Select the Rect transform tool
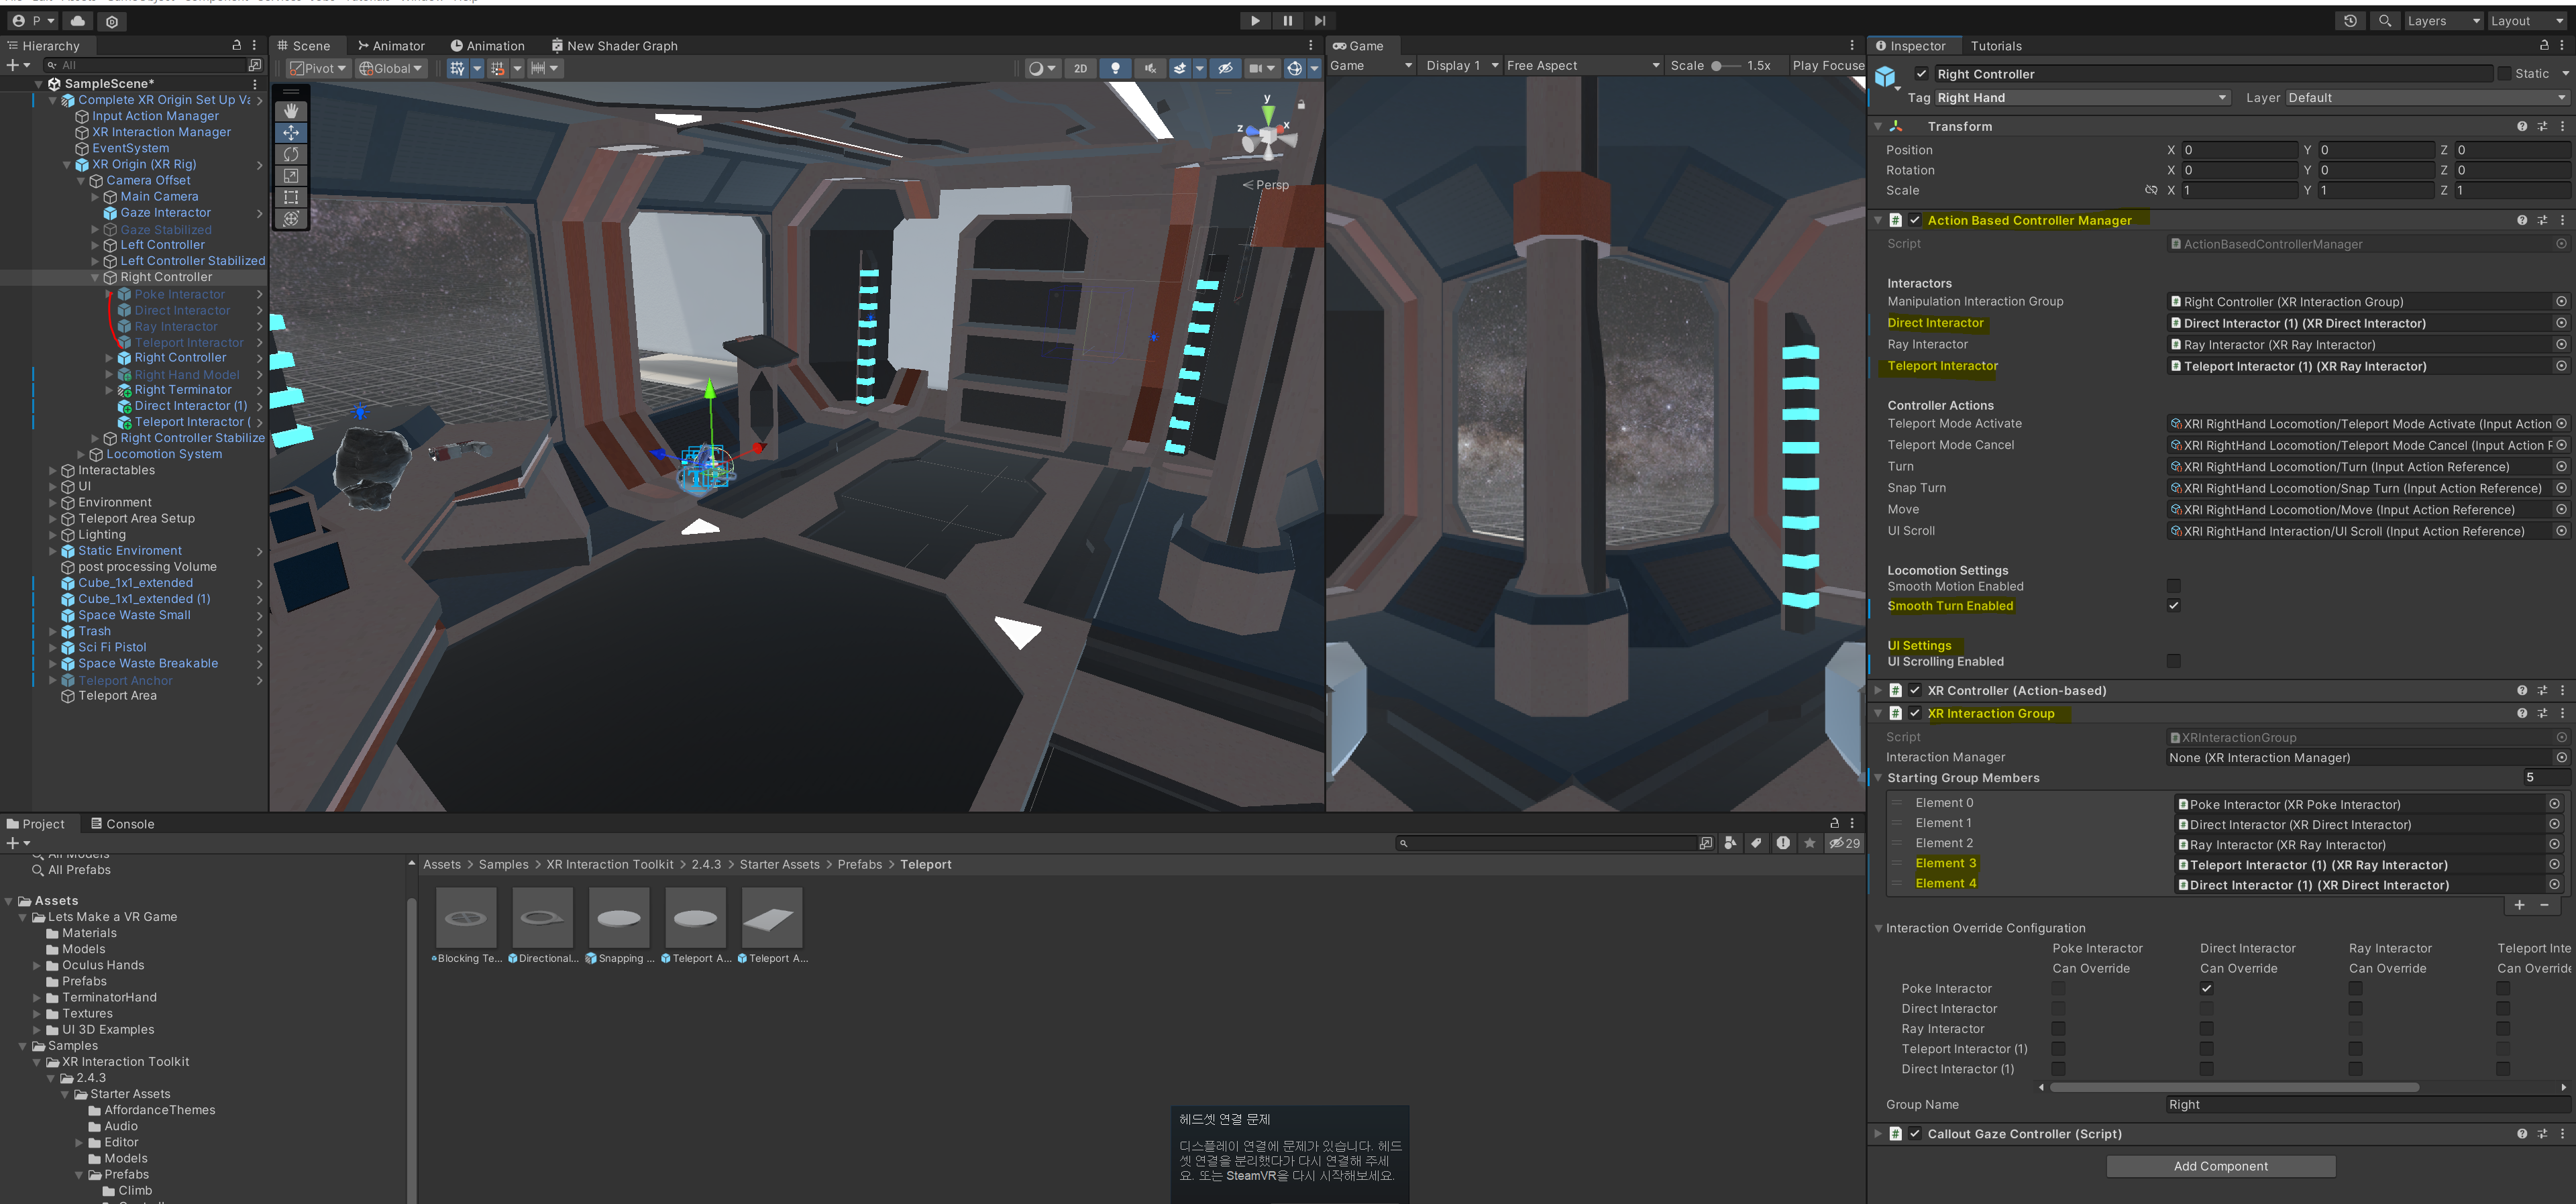The image size is (2576, 1204). click(x=291, y=197)
